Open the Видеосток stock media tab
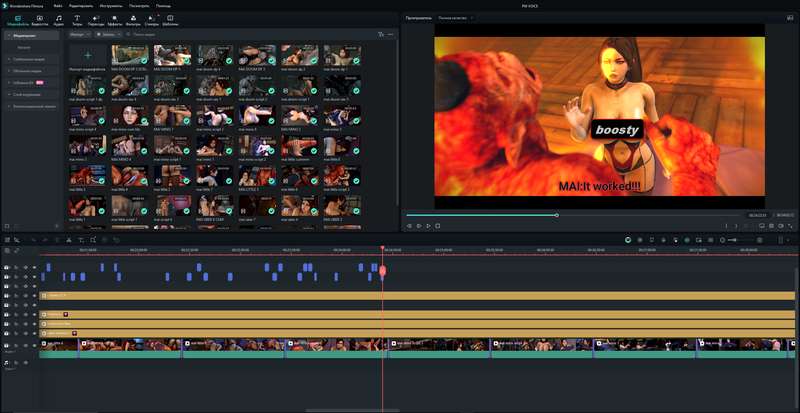Screen dimensions: 800x413 [x=40, y=20]
